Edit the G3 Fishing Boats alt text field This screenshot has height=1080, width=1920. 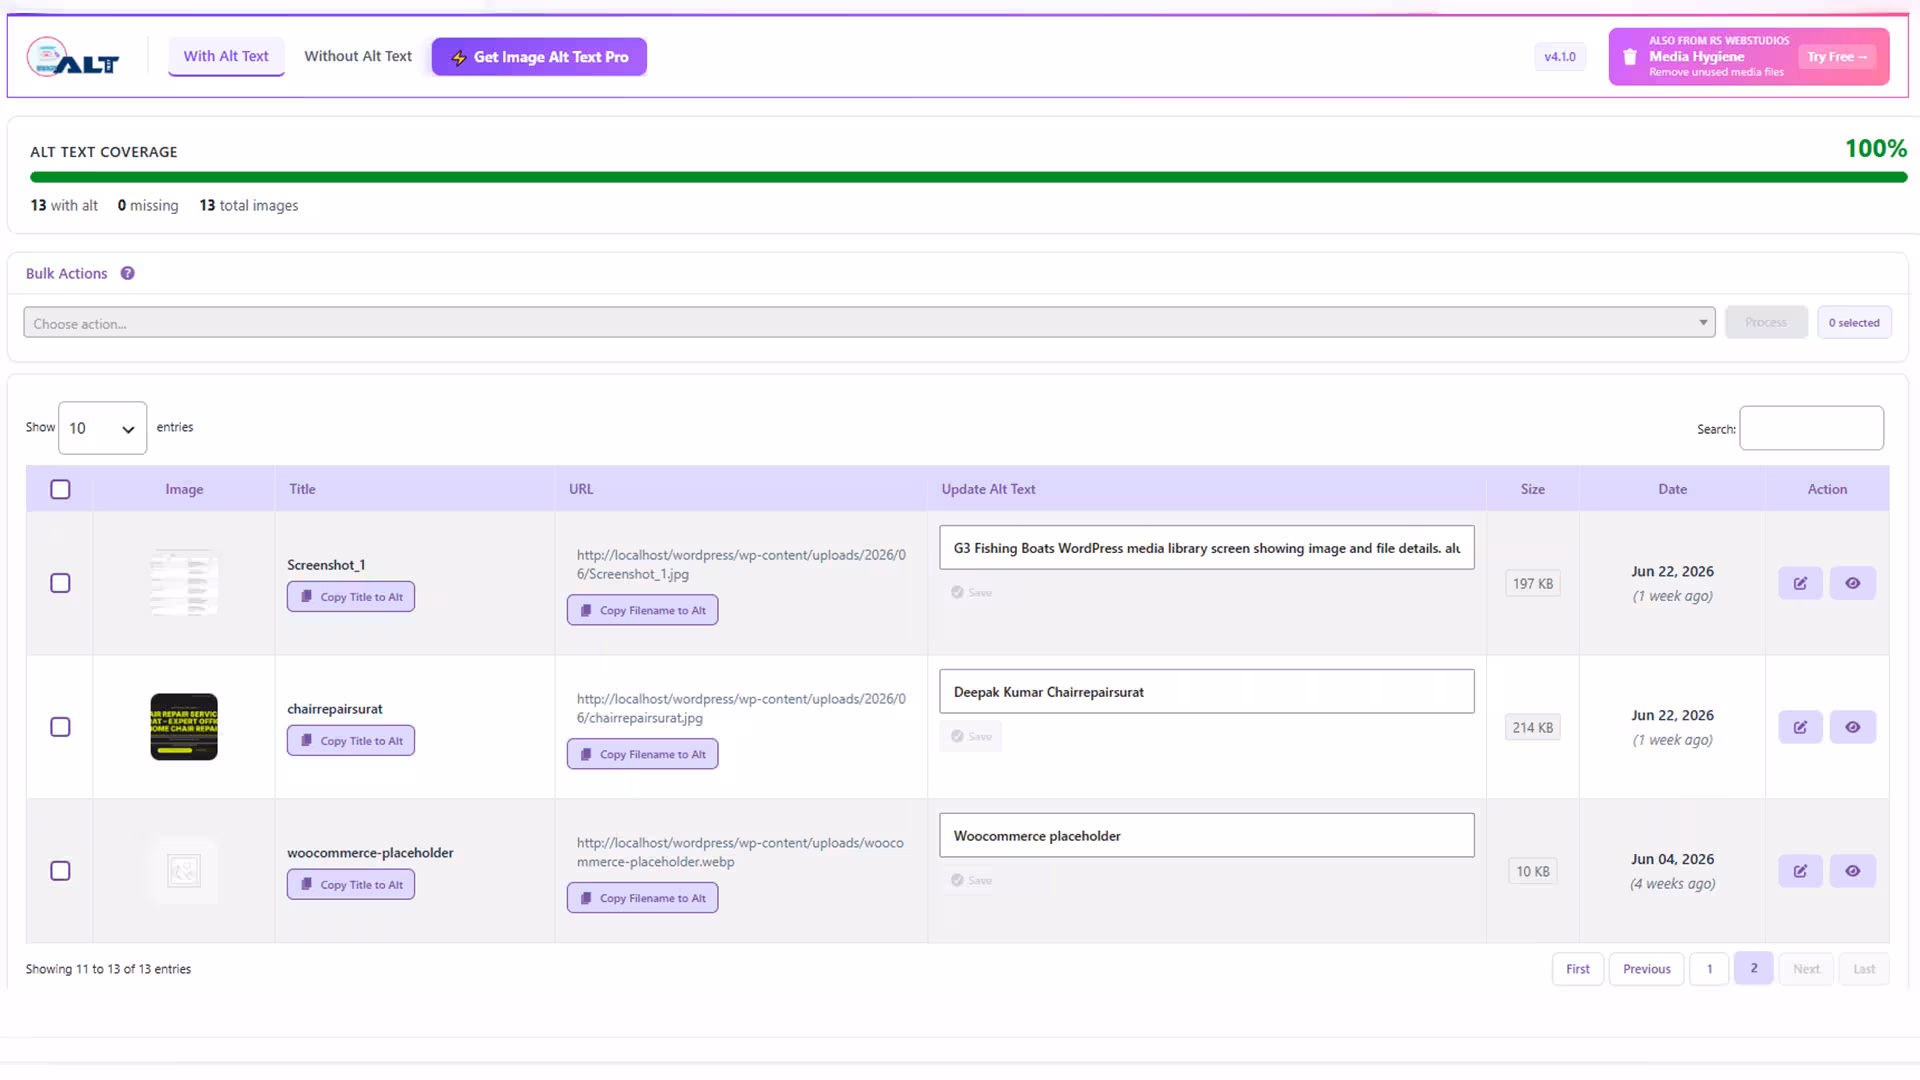click(x=1206, y=548)
